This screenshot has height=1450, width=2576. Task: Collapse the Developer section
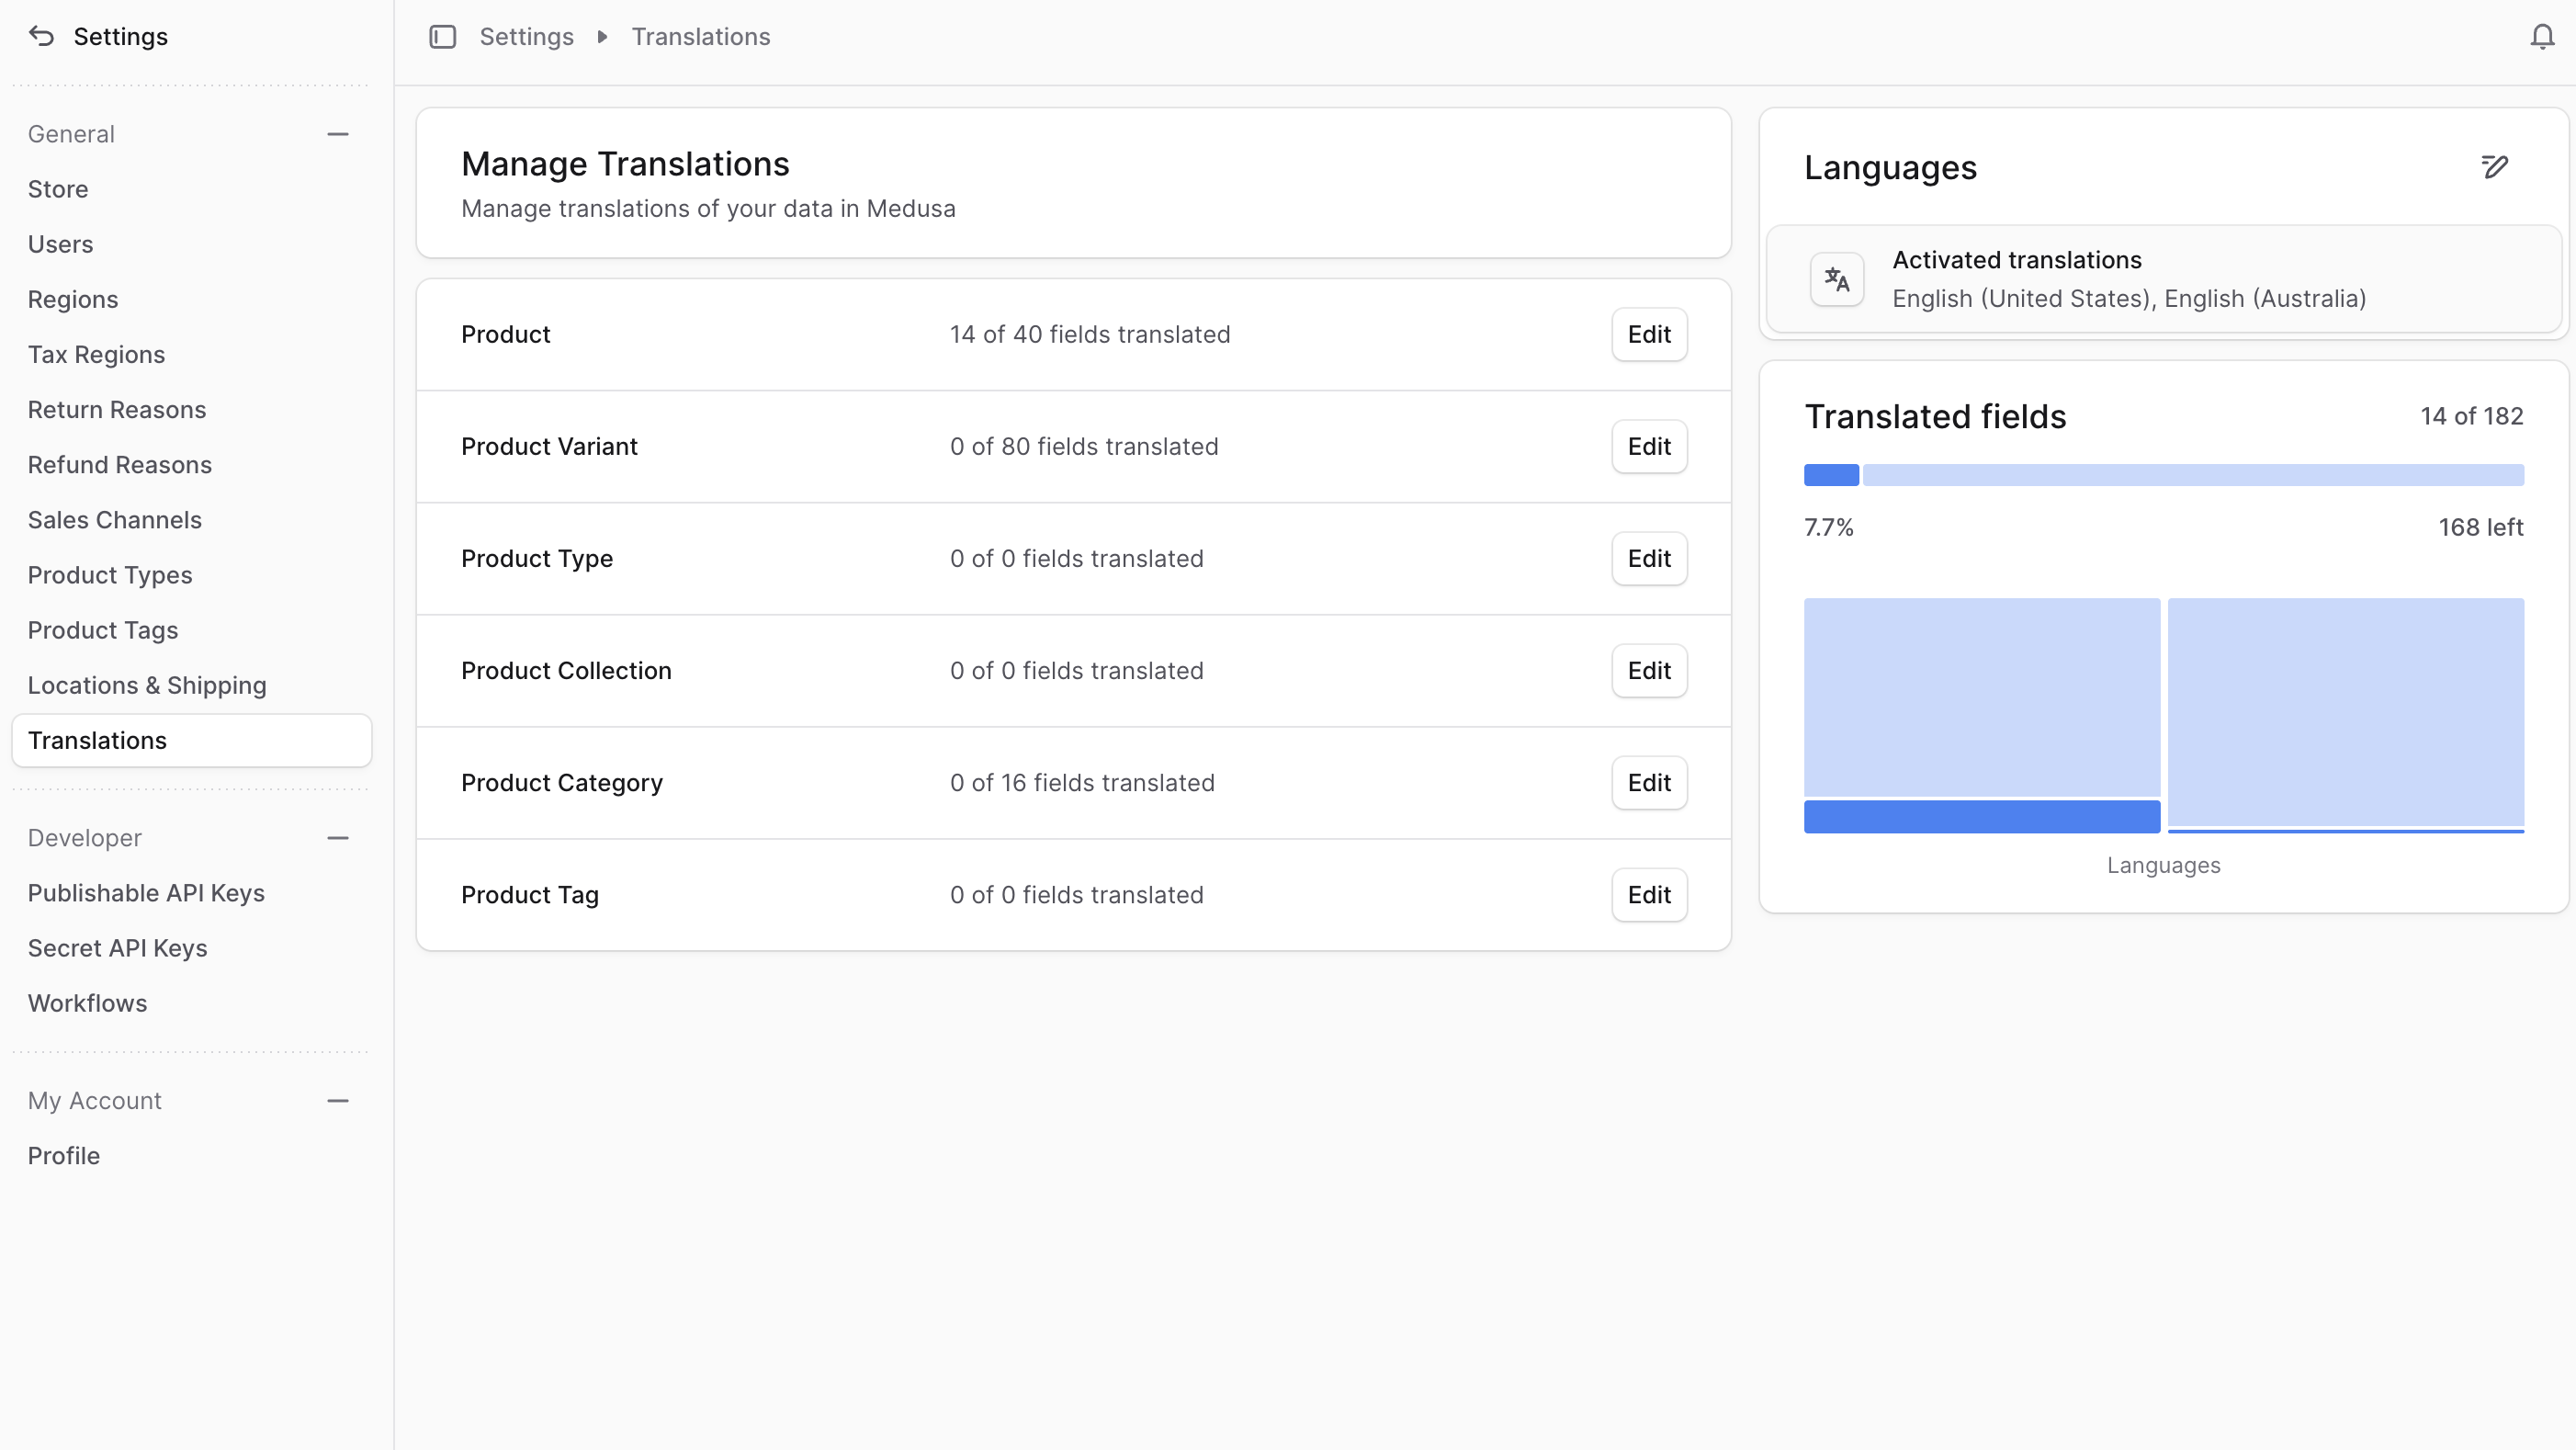click(338, 838)
